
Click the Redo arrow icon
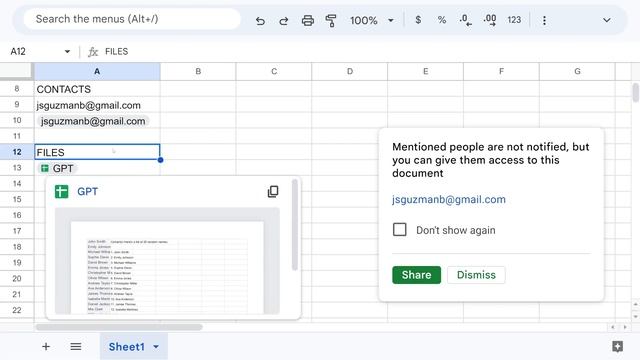284,20
